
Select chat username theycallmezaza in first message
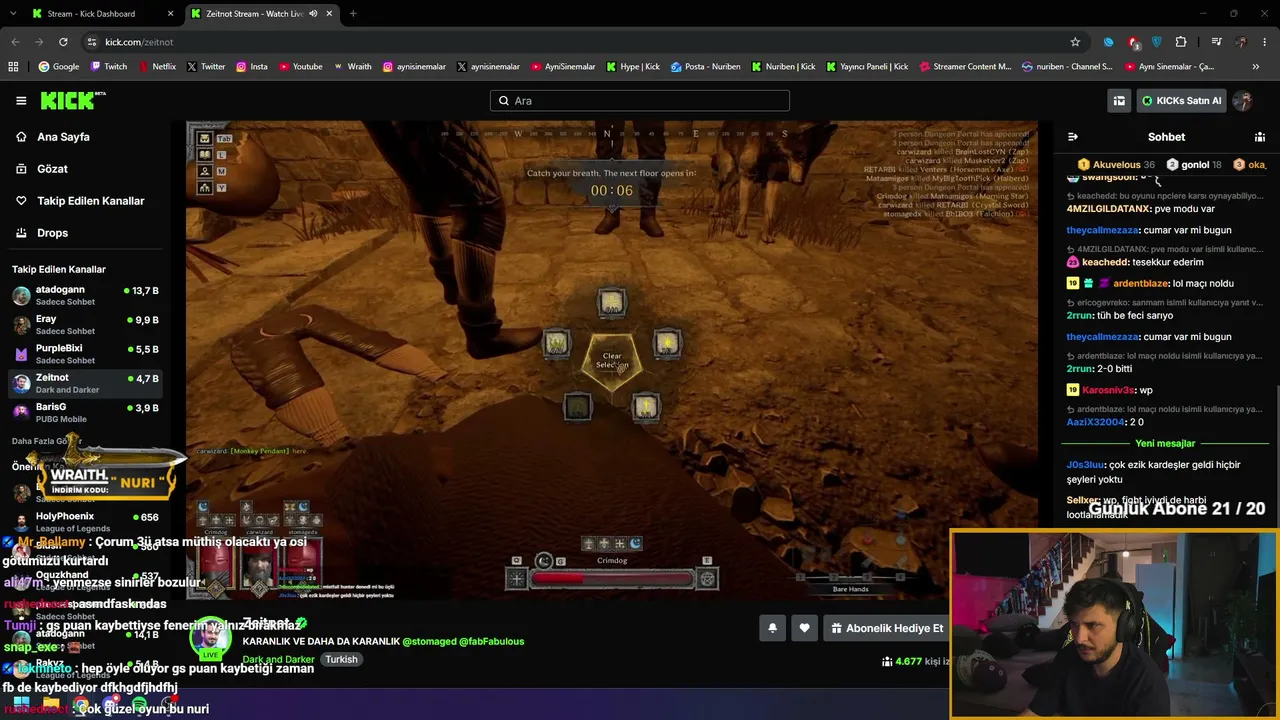point(1103,230)
